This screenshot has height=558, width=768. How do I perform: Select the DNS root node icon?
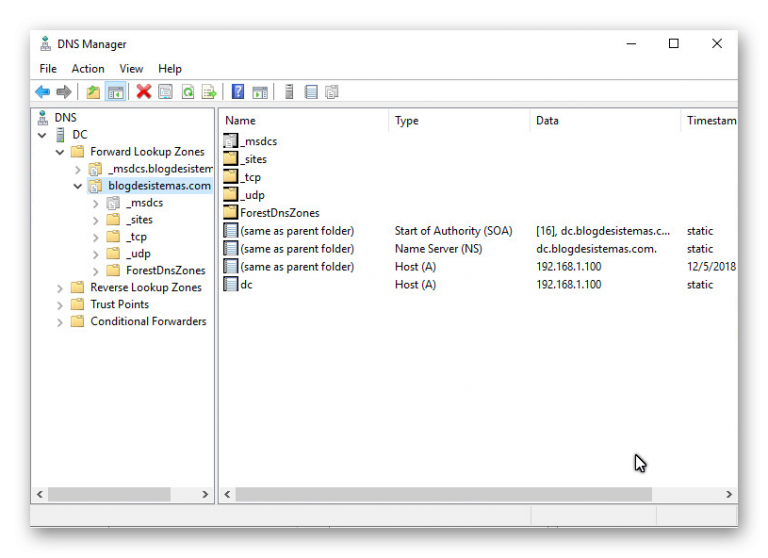click(x=44, y=118)
